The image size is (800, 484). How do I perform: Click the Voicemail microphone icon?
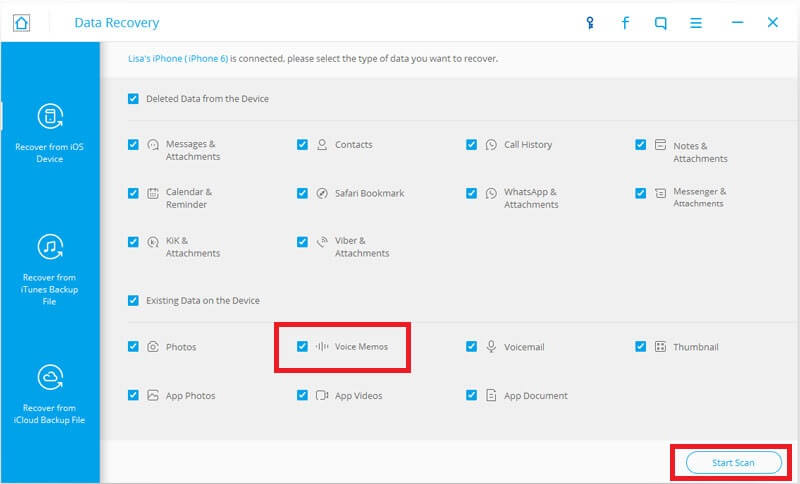[491, 347]
